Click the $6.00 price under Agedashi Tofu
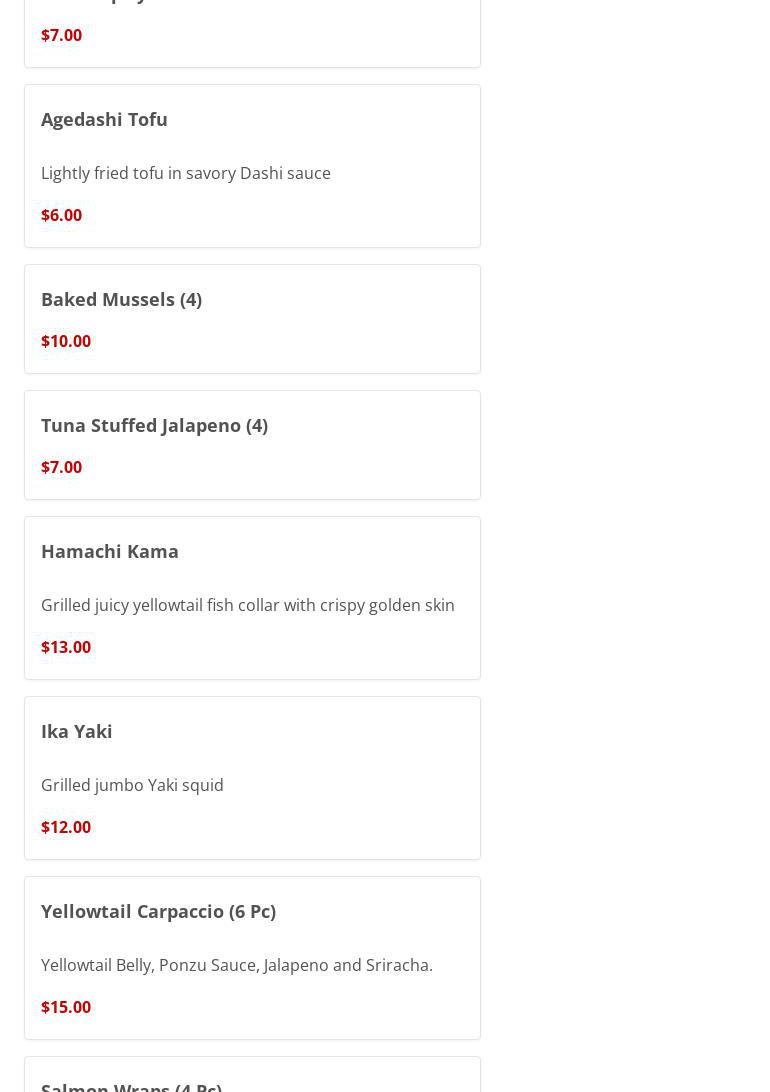 tap(61, 215)
